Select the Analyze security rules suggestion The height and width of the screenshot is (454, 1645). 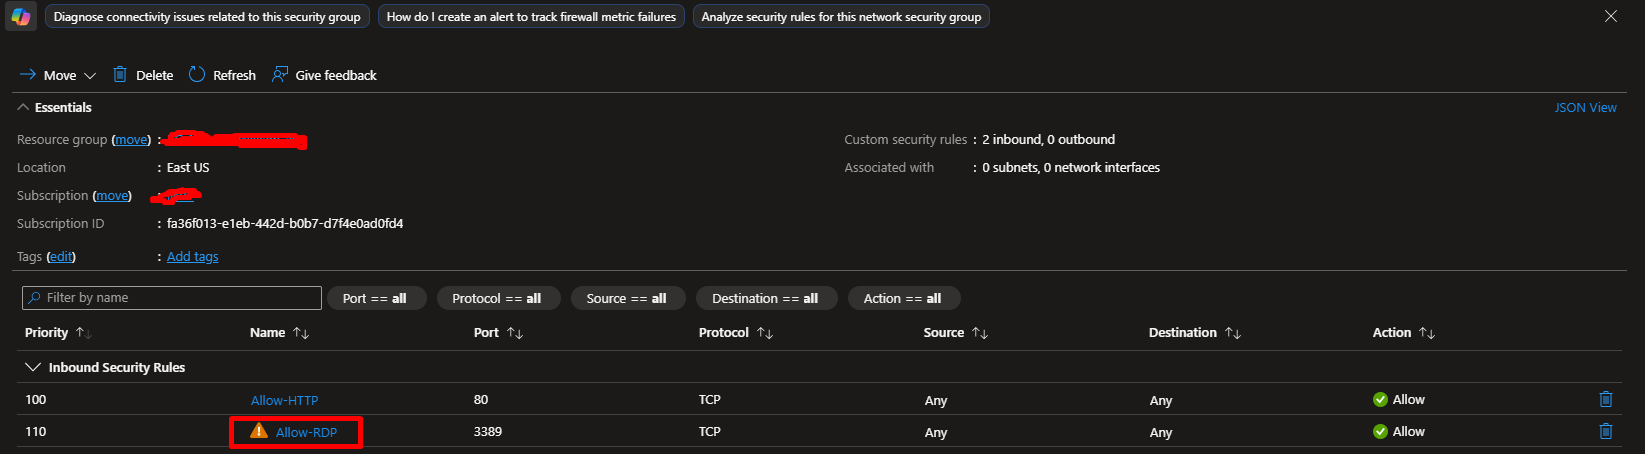point(841,17)
